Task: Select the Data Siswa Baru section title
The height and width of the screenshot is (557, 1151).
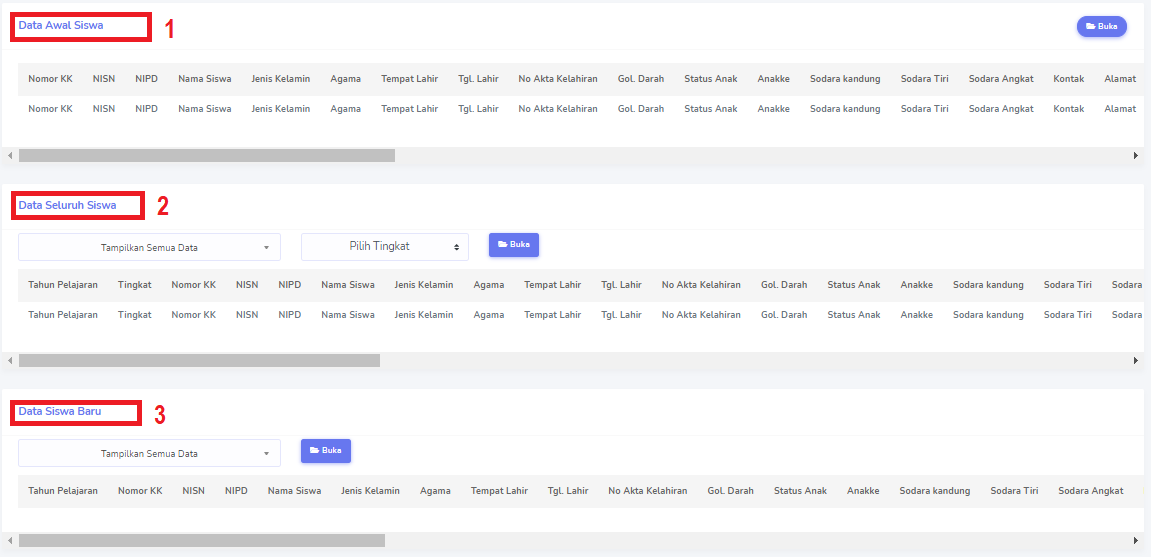Action: click(60, 411)
